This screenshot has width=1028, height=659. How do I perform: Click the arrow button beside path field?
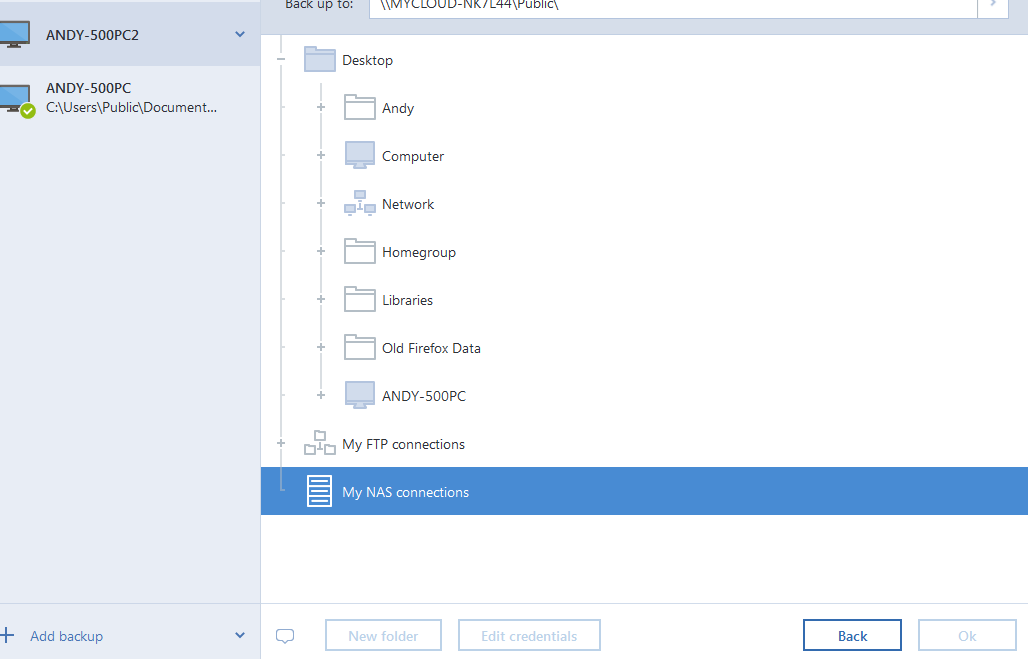(x=992, y=5)
